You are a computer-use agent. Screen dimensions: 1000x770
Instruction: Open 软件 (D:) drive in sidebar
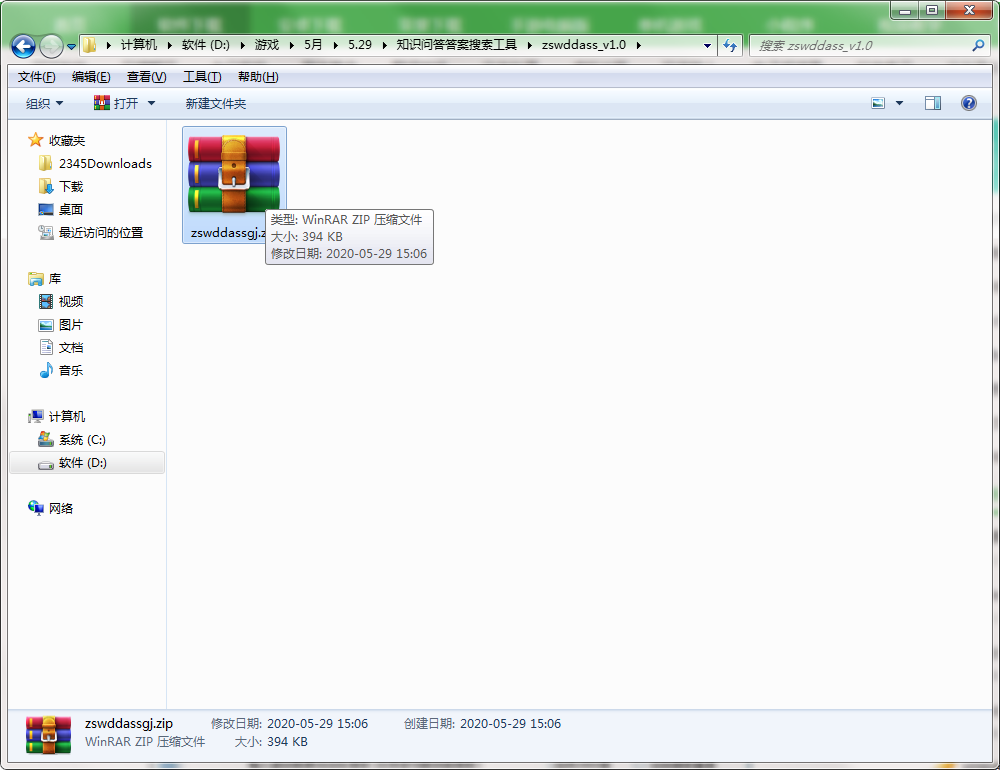87,463
